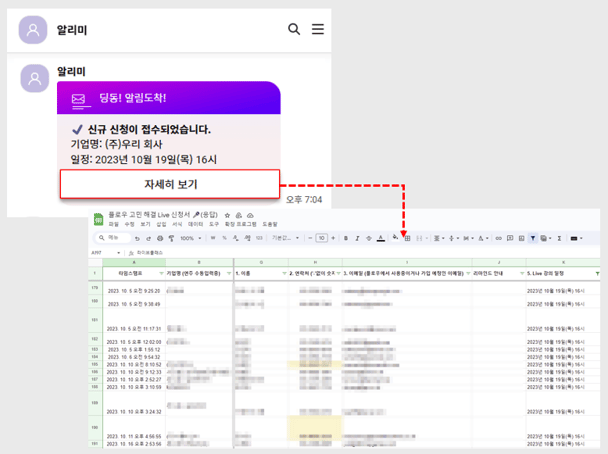This screenshot has height=454, width=608.
Task: Open filter dropdown on 타임스탬프 column header
Action: click(160, 273)
